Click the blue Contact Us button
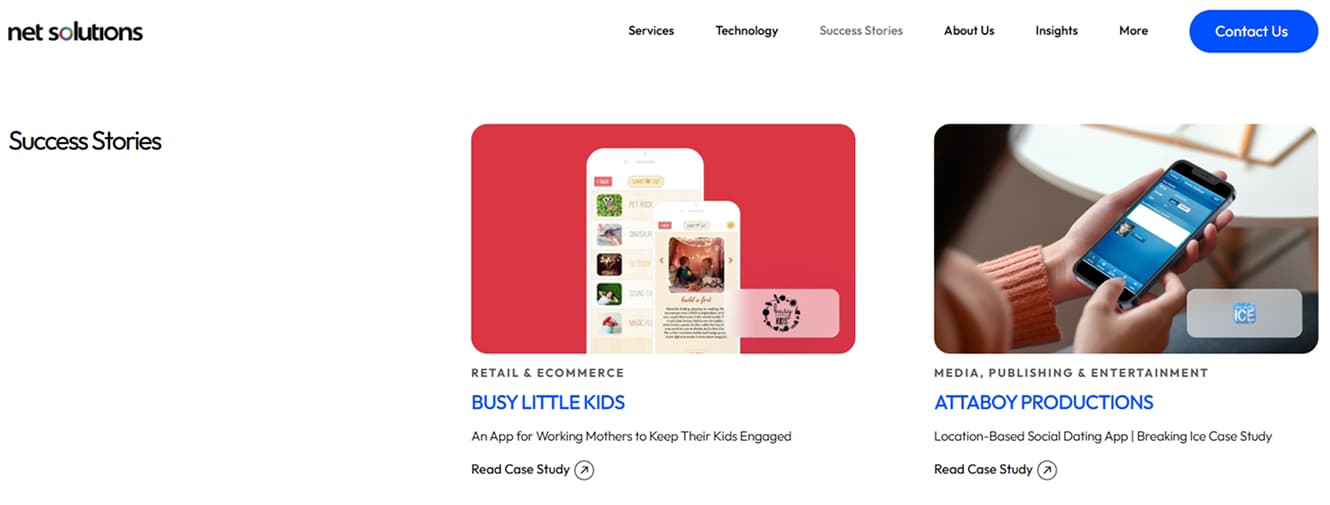 [x=1253, y=31]
